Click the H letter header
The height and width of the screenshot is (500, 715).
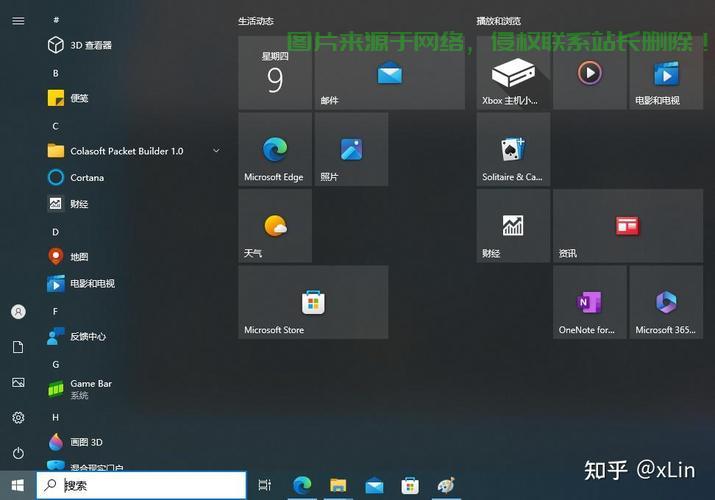[x=56, y=417]
